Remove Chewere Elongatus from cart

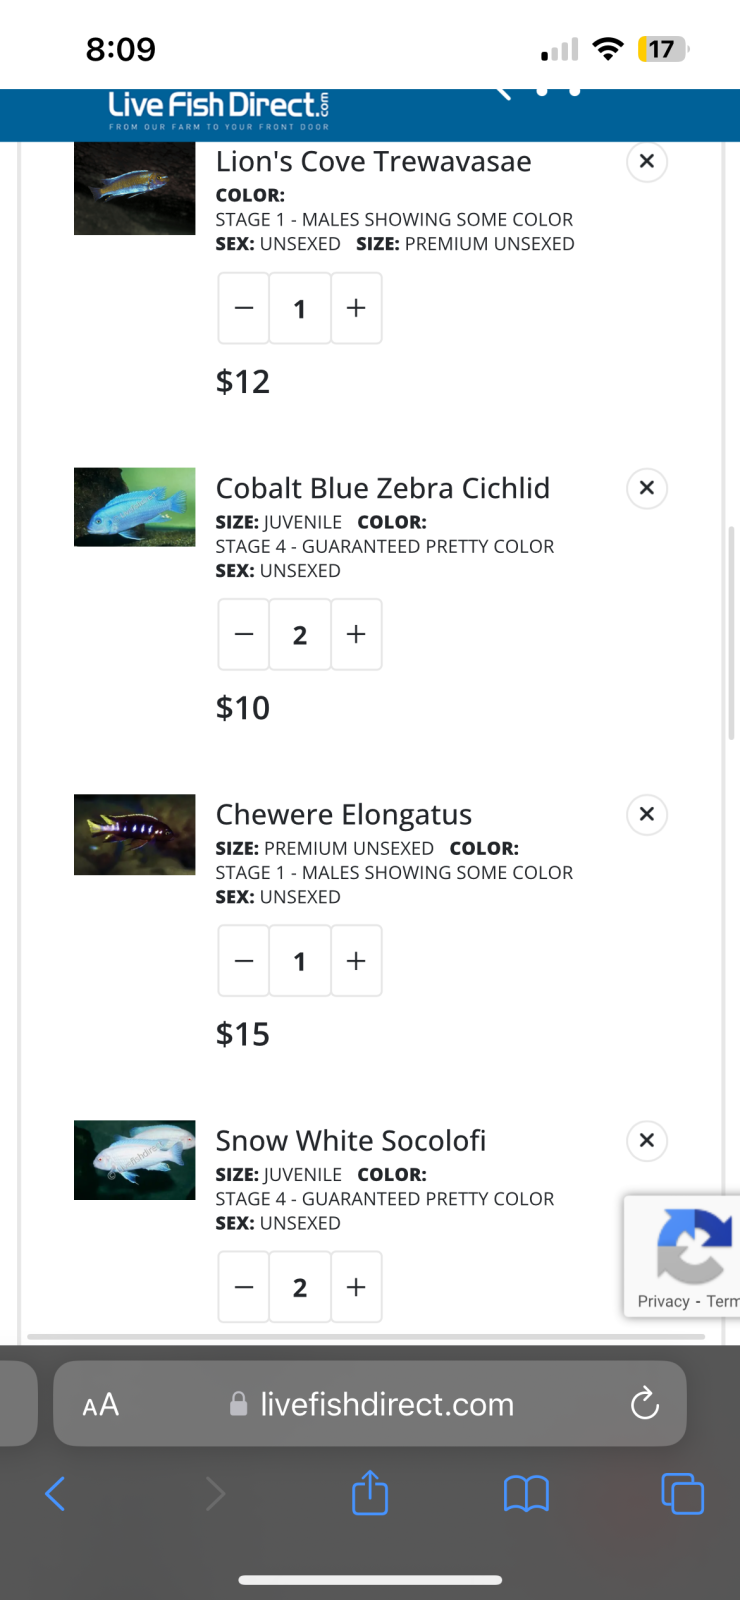pyautogui.click(x=647, y=814)
